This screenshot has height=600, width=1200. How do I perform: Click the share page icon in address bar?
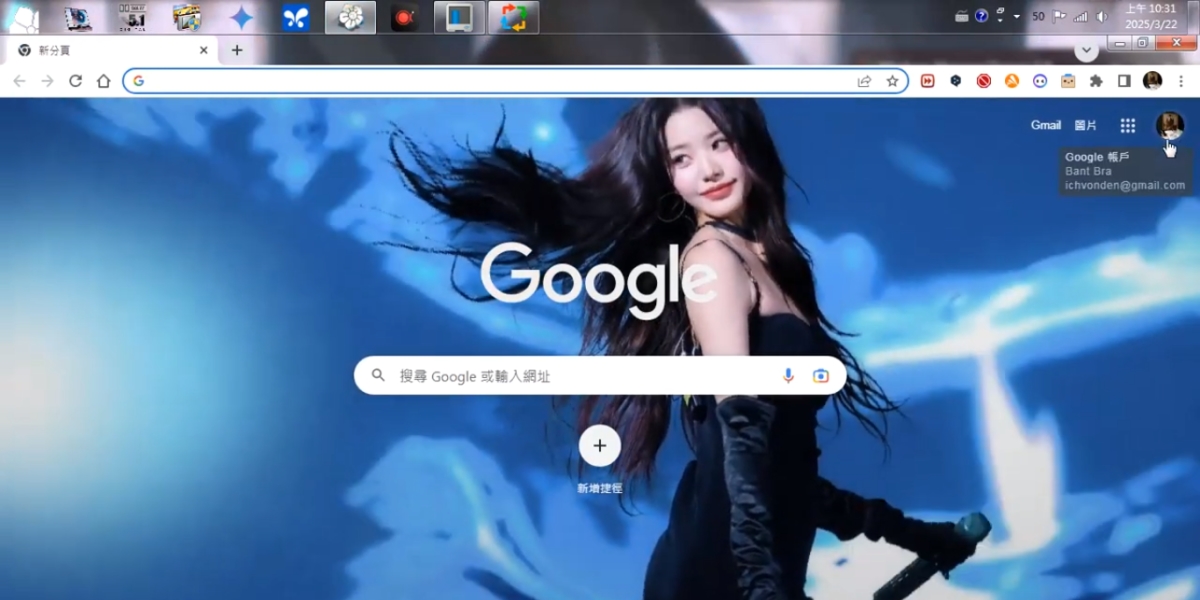point(864,81)
